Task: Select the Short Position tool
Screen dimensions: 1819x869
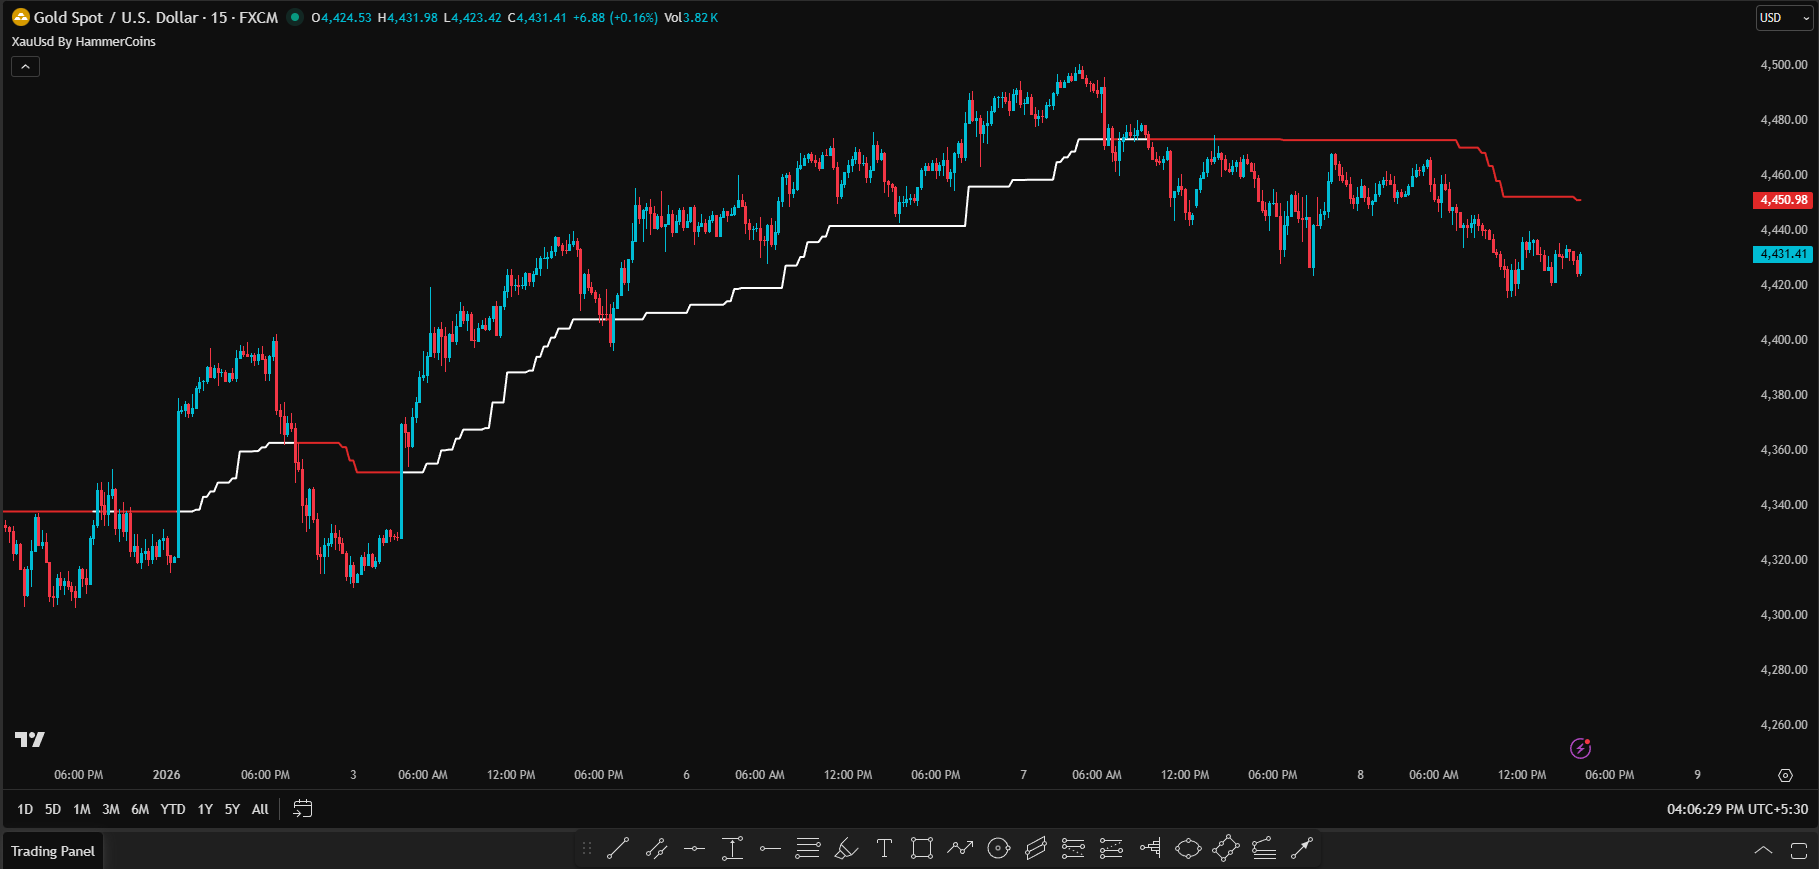Action: click(x=1112, y=849)
